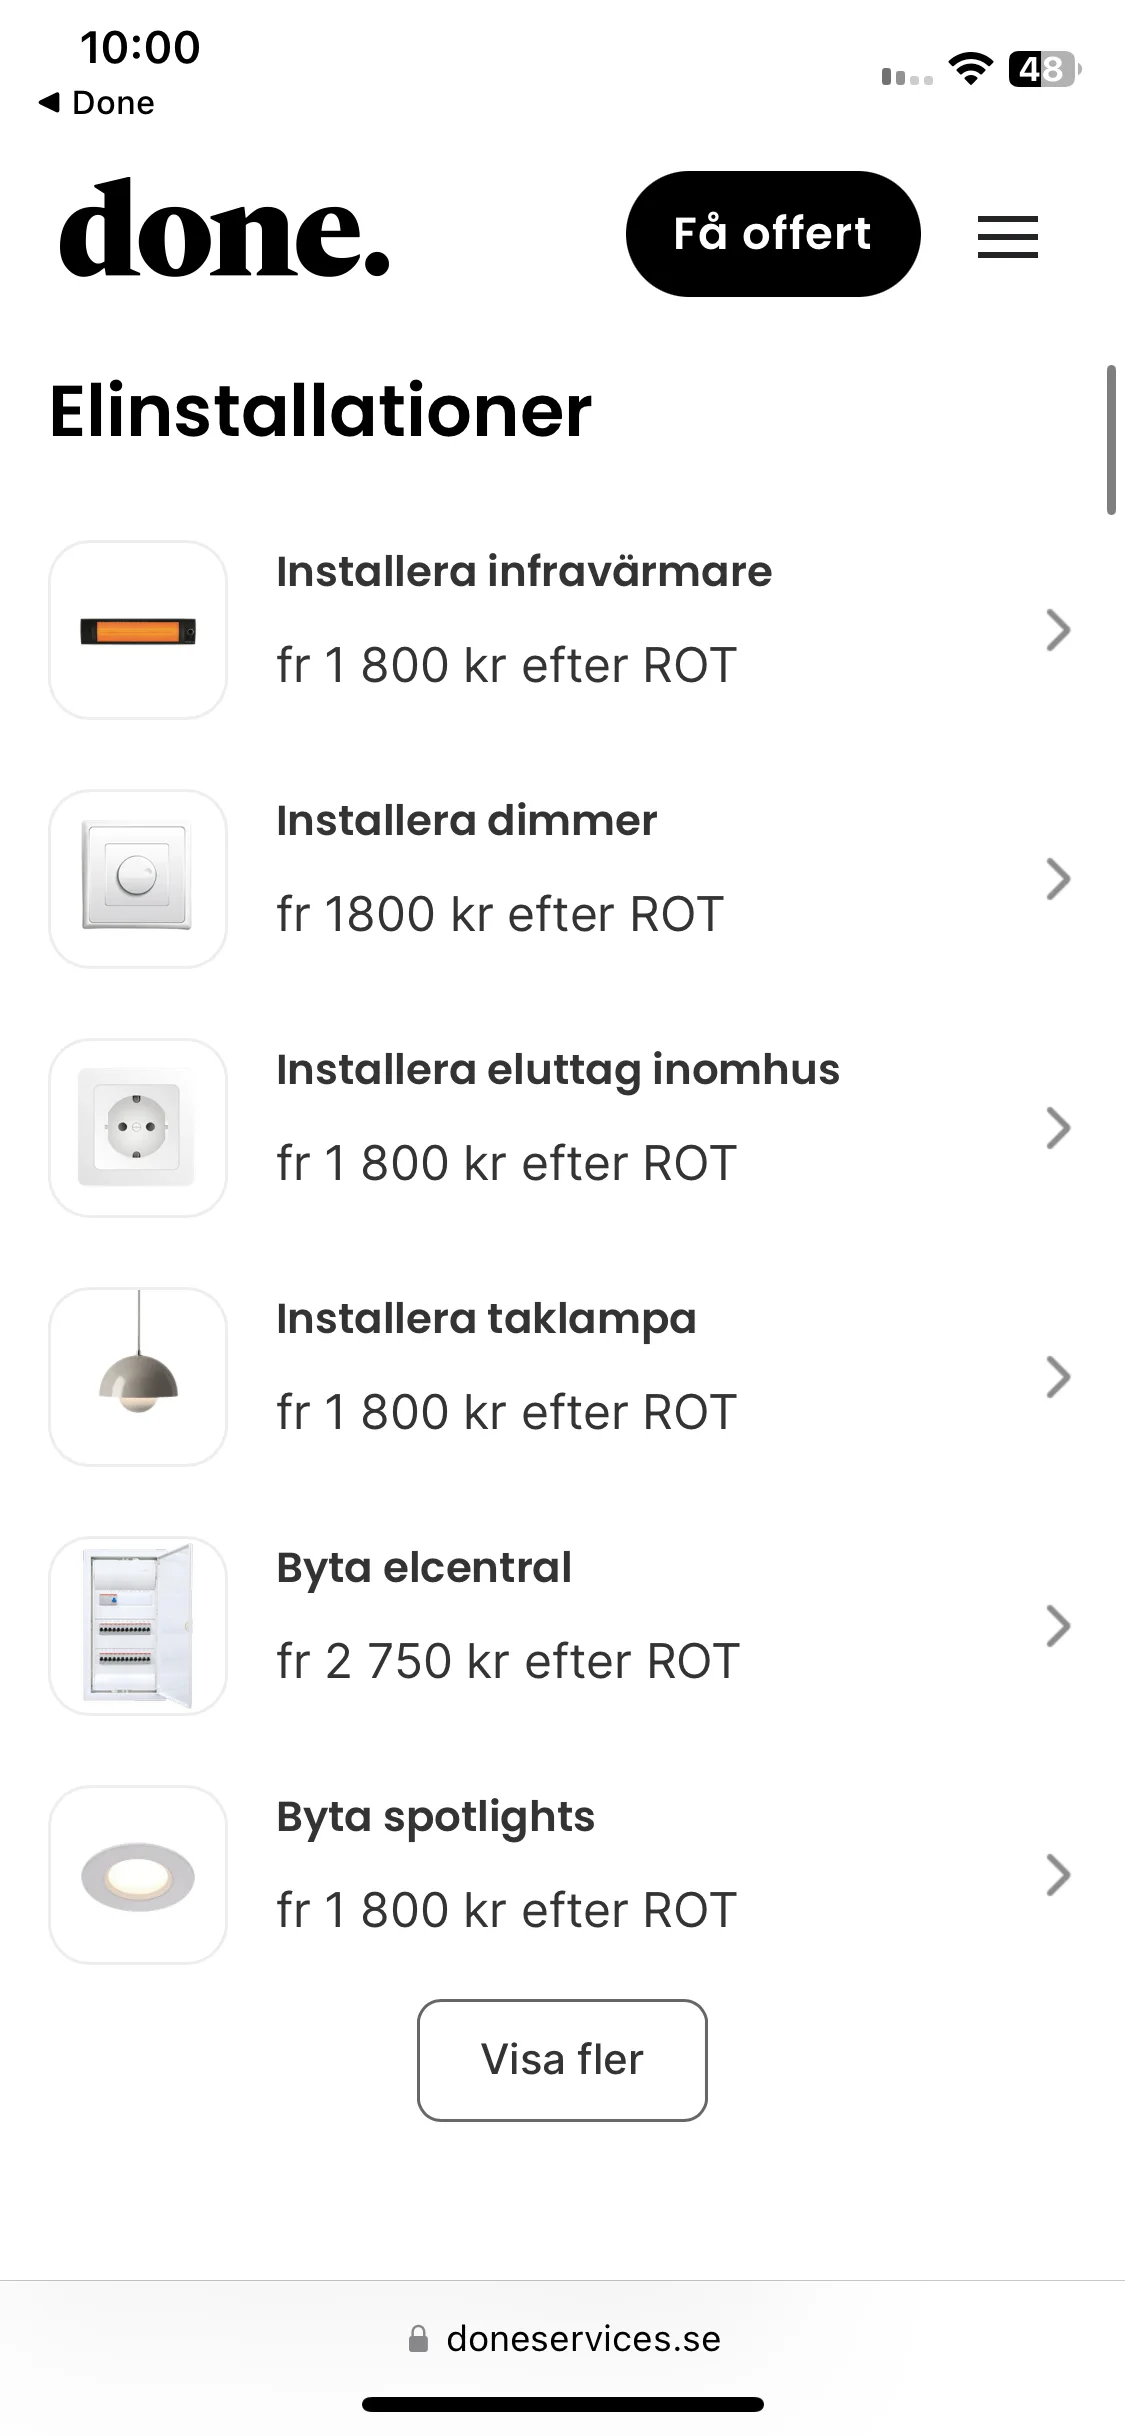
Task: Open chevron for Byta spotlights
Action: tap(1058, 1875)
